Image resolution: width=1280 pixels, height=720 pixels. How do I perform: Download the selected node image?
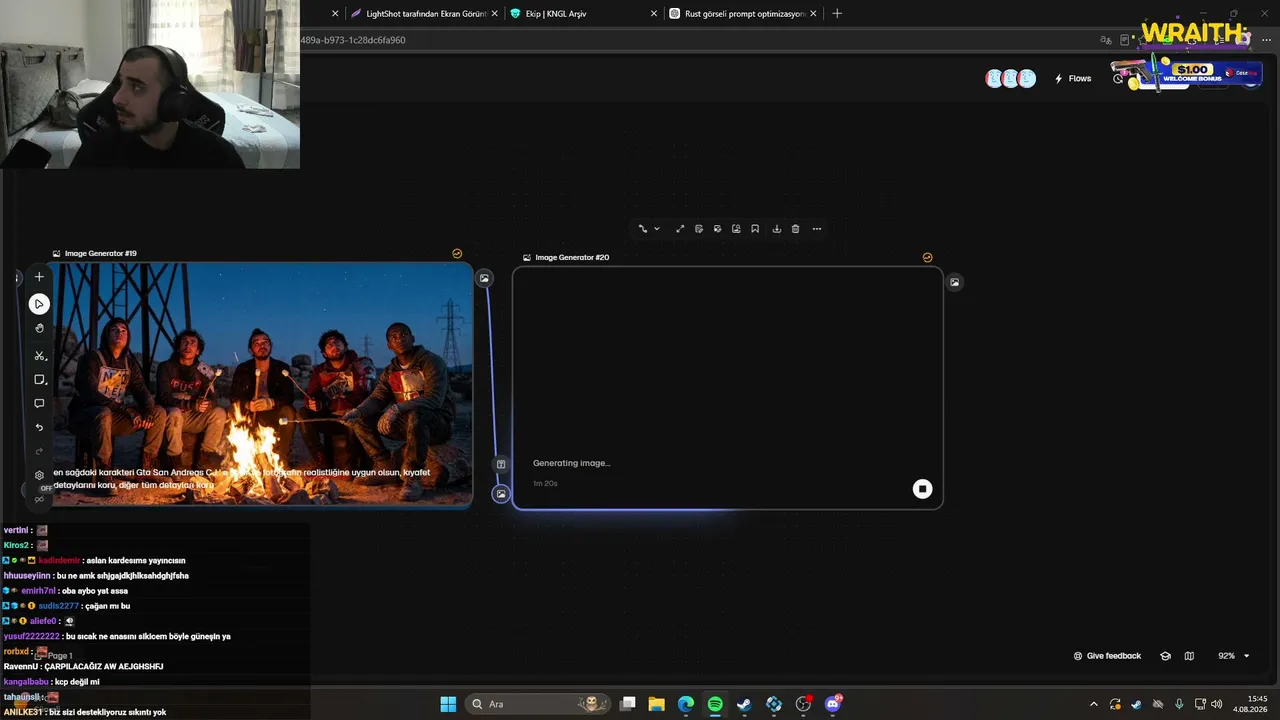776,229
